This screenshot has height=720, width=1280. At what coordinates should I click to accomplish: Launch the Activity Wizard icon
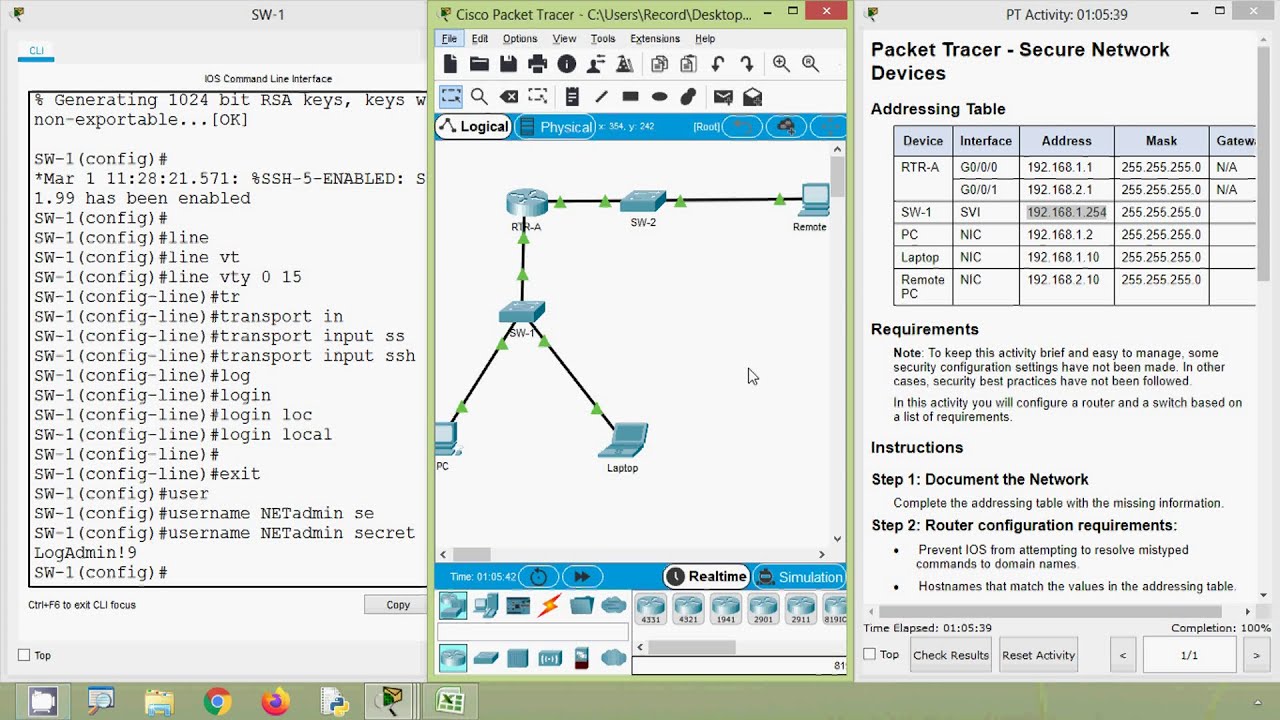tap(625, 64)
